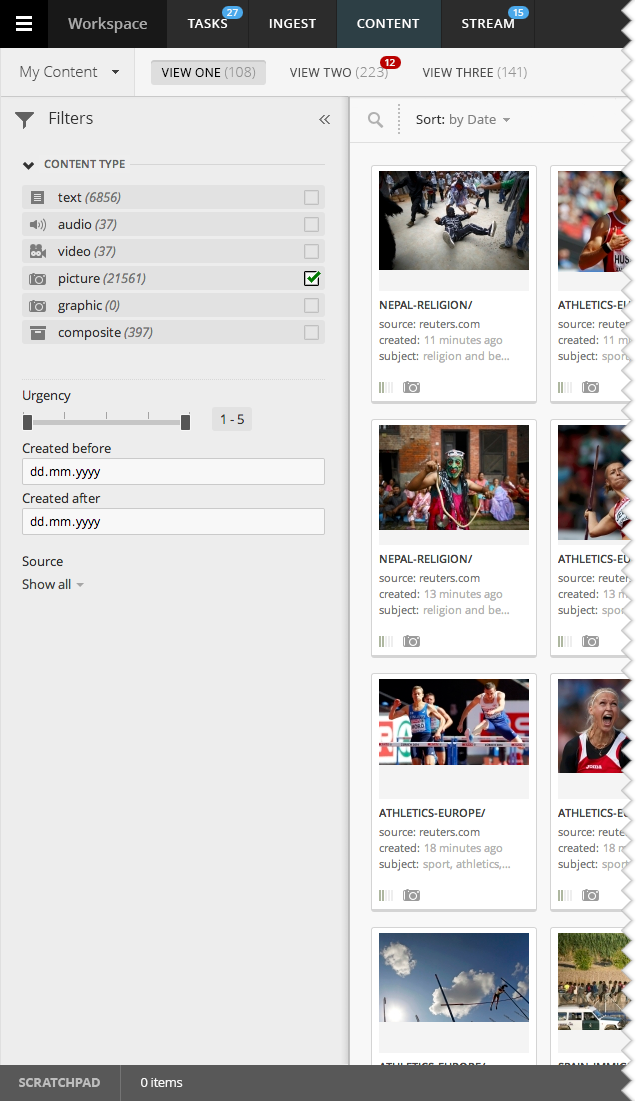
Task: Enable the audio content type checkbox
Action: coord(311,225)
